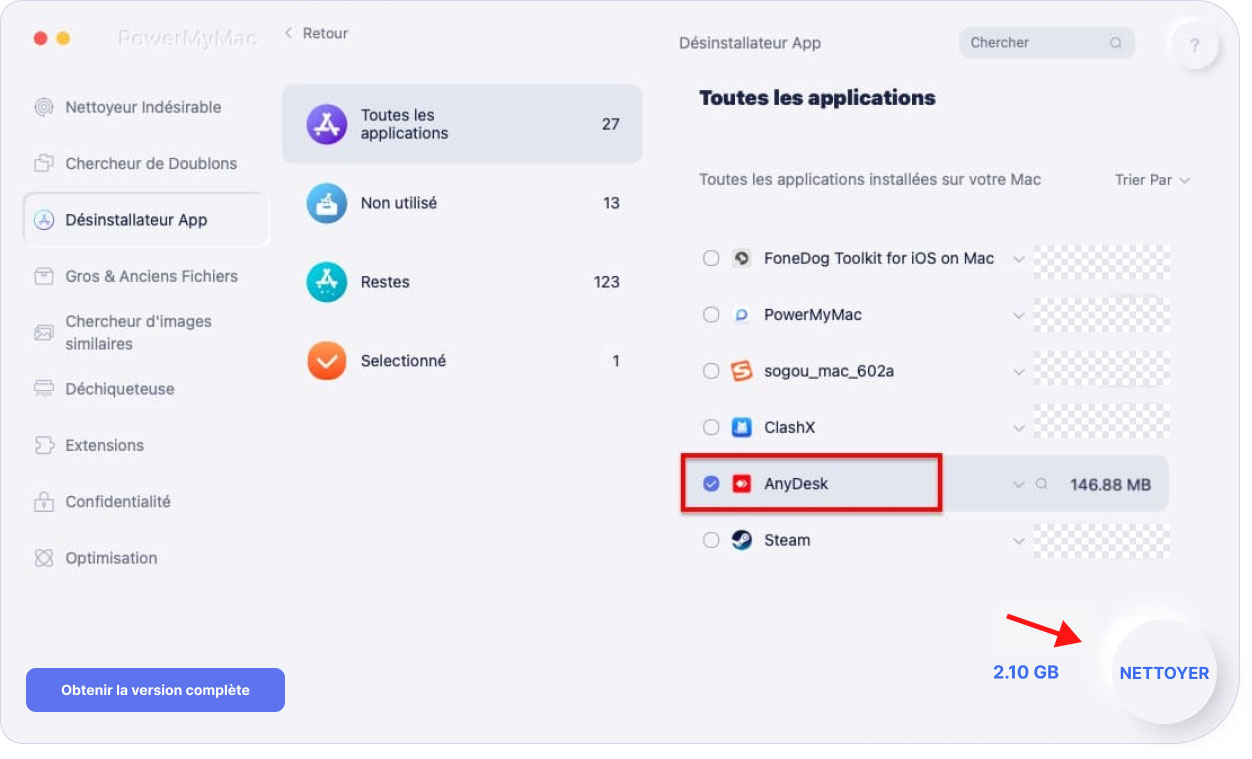Click the Déchiqueteuse shredder icon
This screenshot has width=1252, height=759.
pos(43,389)
